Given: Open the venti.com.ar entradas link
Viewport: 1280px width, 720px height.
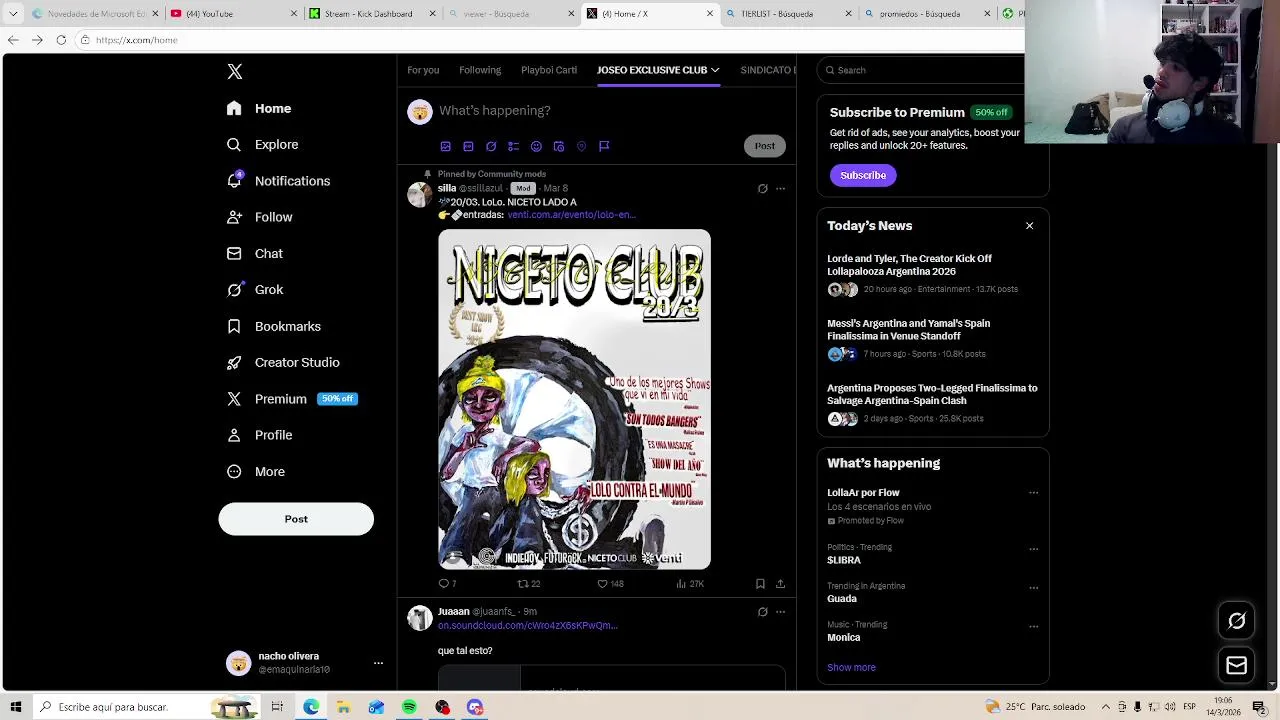Looking at the screenshot, I should pyautogui.click(x=571, y=215).
